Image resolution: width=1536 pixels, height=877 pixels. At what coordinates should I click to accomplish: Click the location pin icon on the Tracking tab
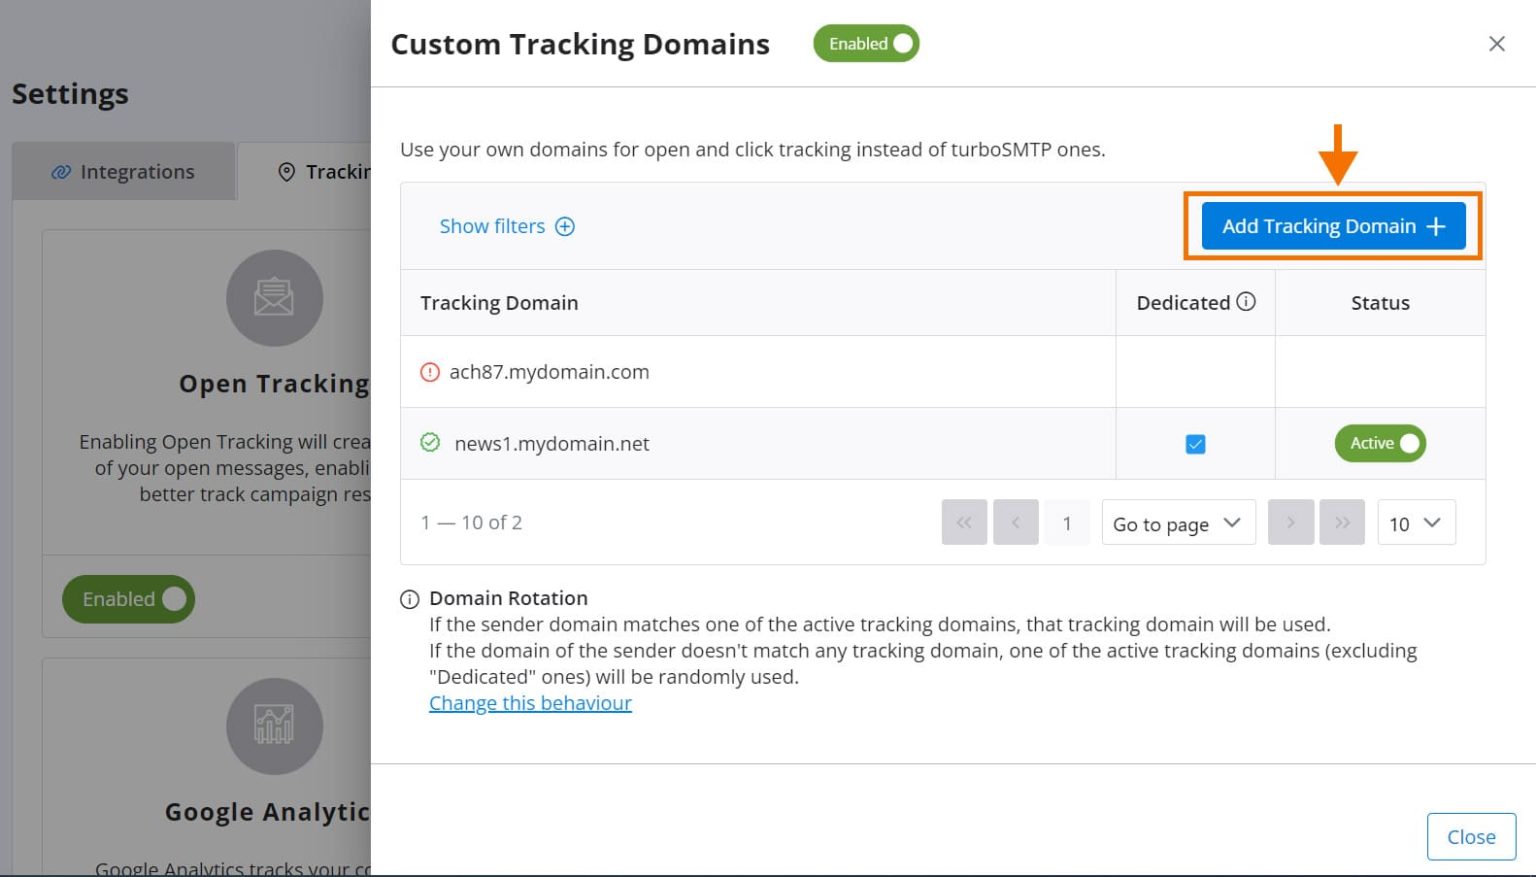pos(286,171)
